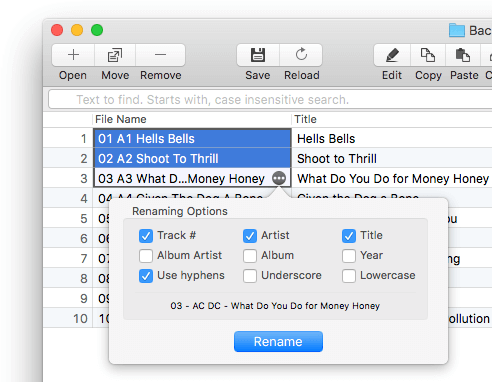Click the Title column header
The image size is (492, 382).
[x=392, y=119]
